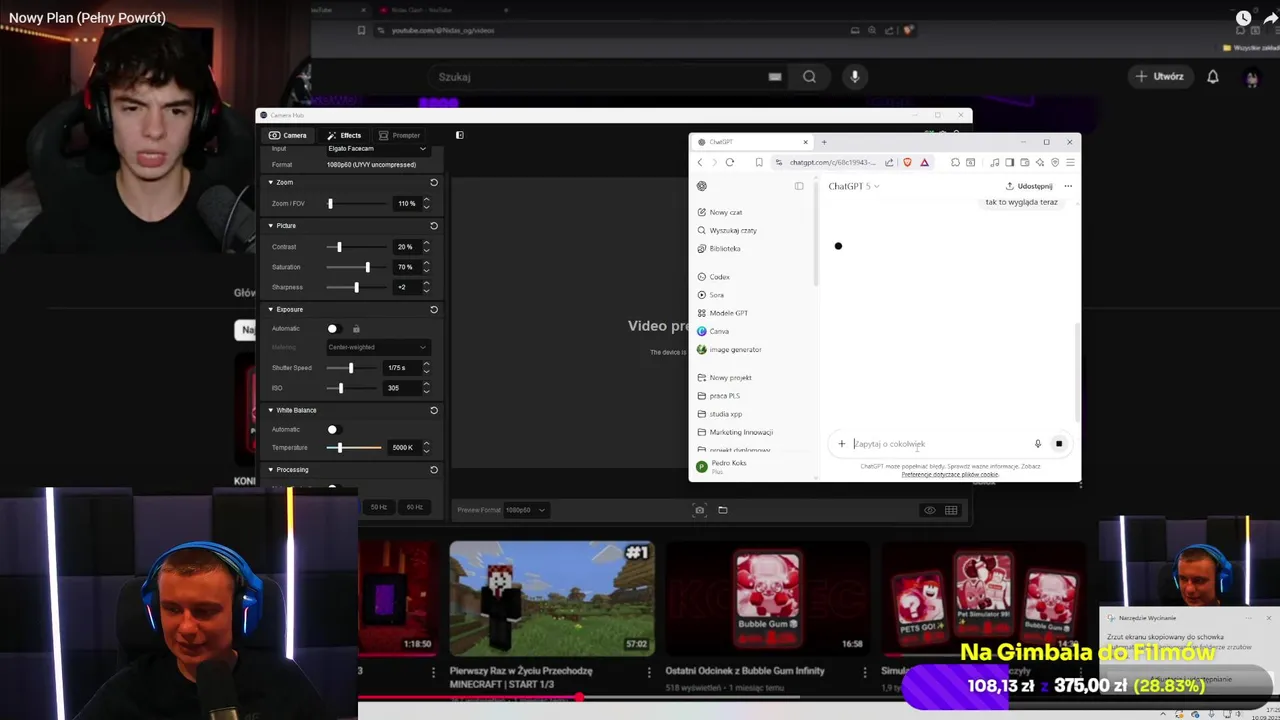Screen dimensions: 1280x720
Task: Click the exposure lock icon
Action: click(356, 329)
